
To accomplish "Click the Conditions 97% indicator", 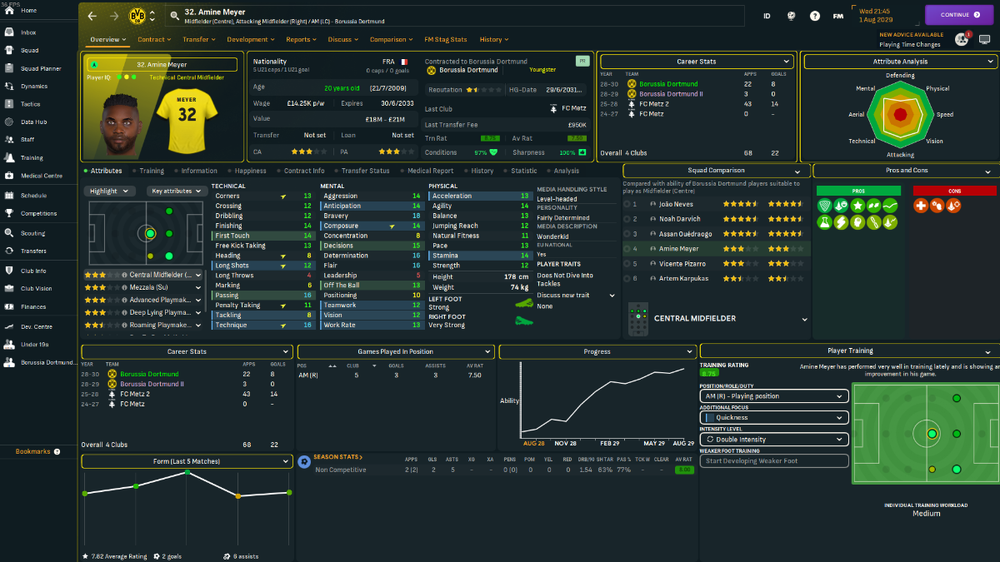I will click(485, 152).
